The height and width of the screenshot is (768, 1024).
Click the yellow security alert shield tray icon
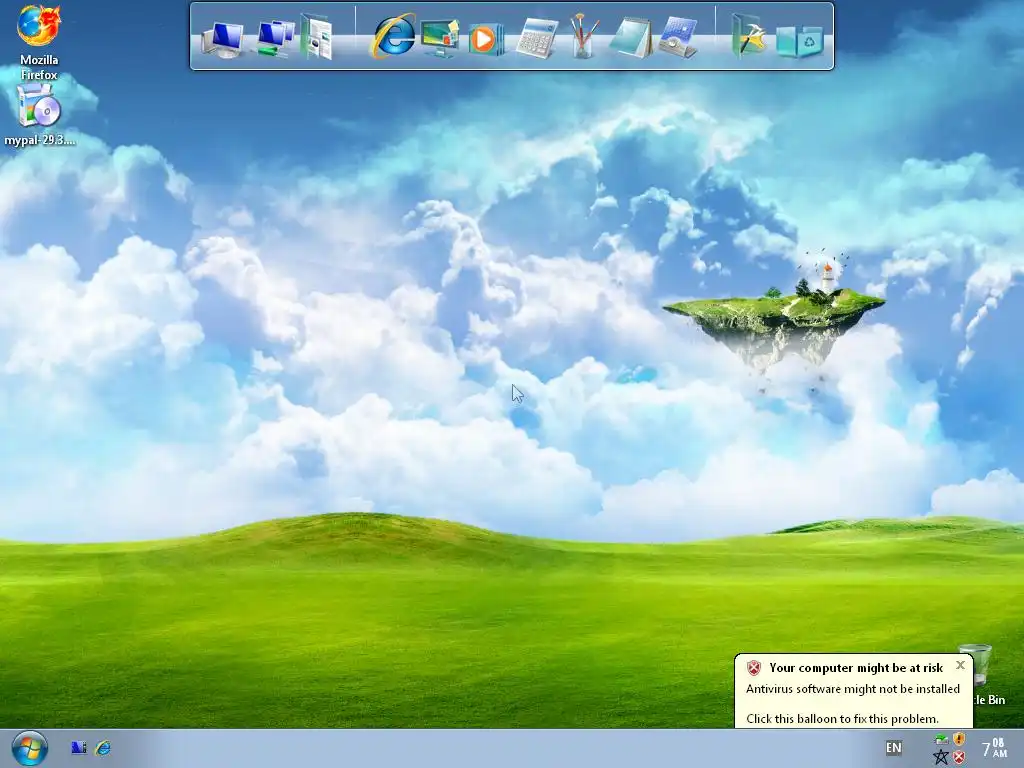tap(959, 739)
